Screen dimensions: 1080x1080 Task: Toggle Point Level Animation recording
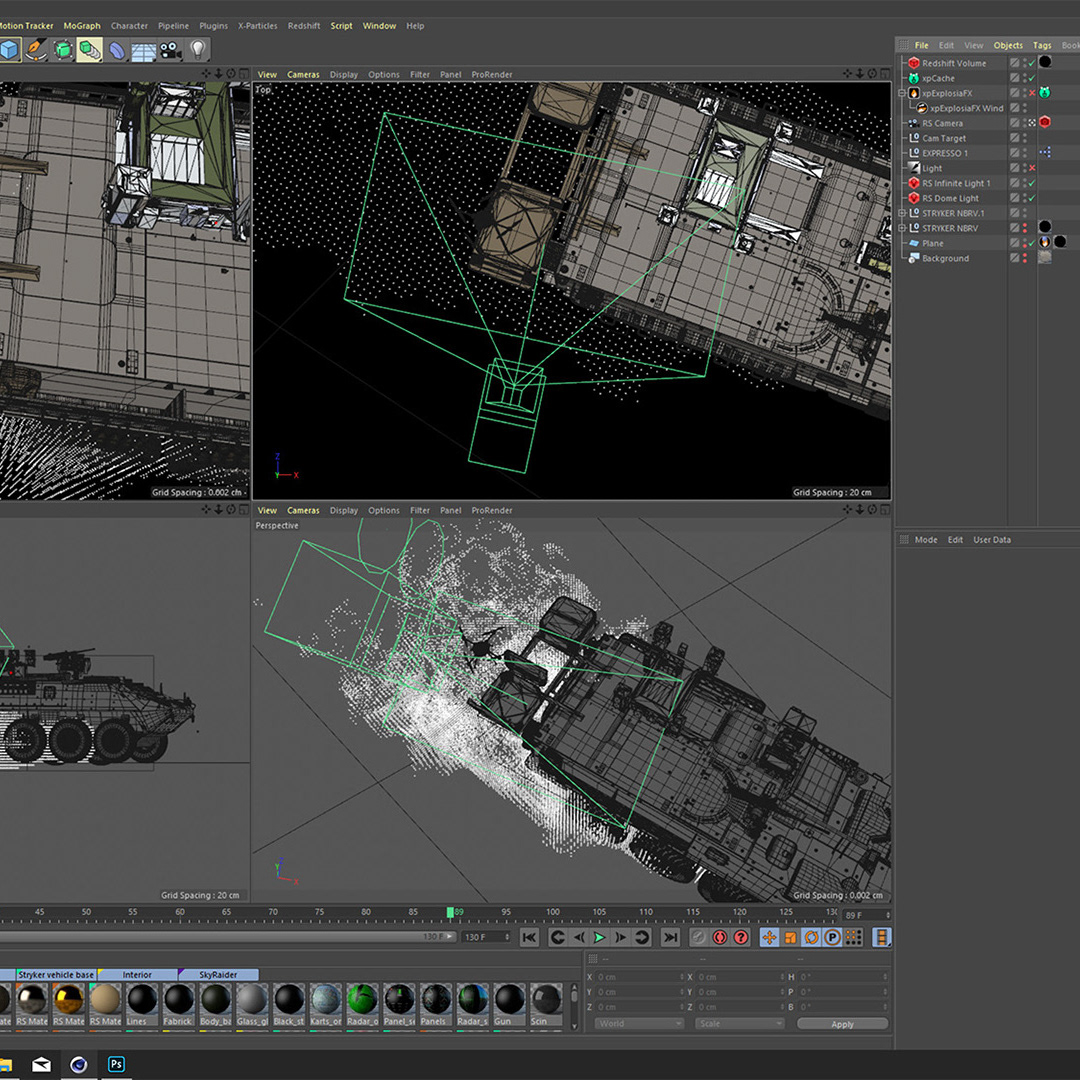click(x=853, y=937)
